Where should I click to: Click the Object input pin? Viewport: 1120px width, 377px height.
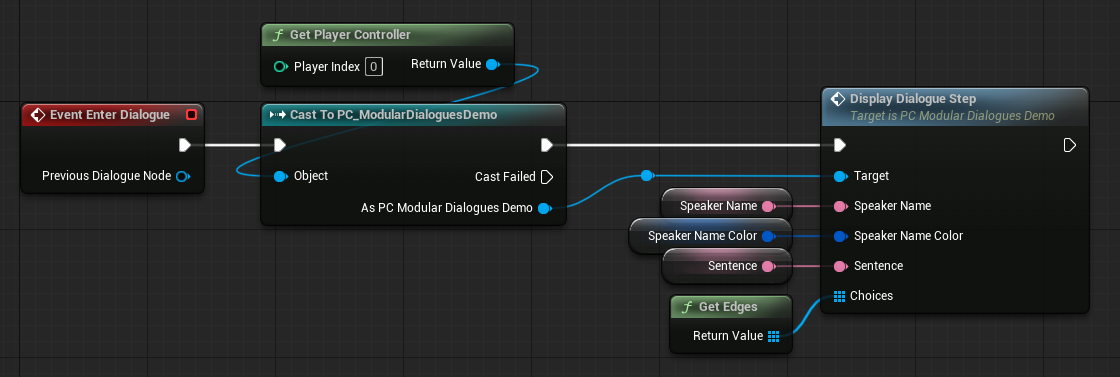pos(280,176)
